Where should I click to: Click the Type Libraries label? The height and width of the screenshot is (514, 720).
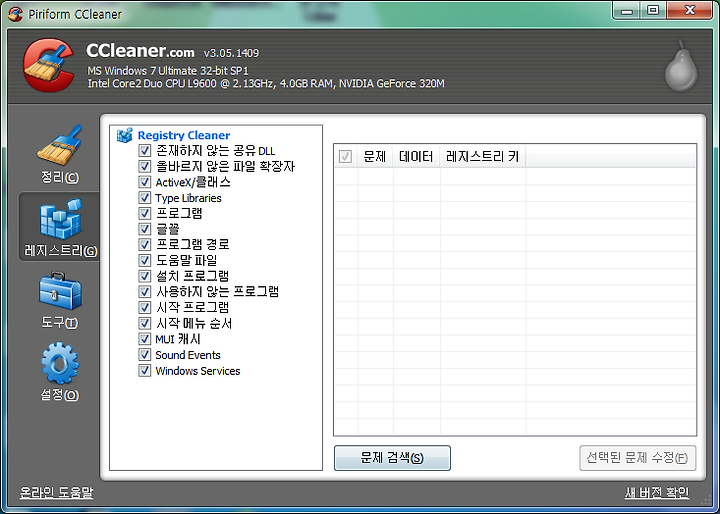[x=188, y=198]
